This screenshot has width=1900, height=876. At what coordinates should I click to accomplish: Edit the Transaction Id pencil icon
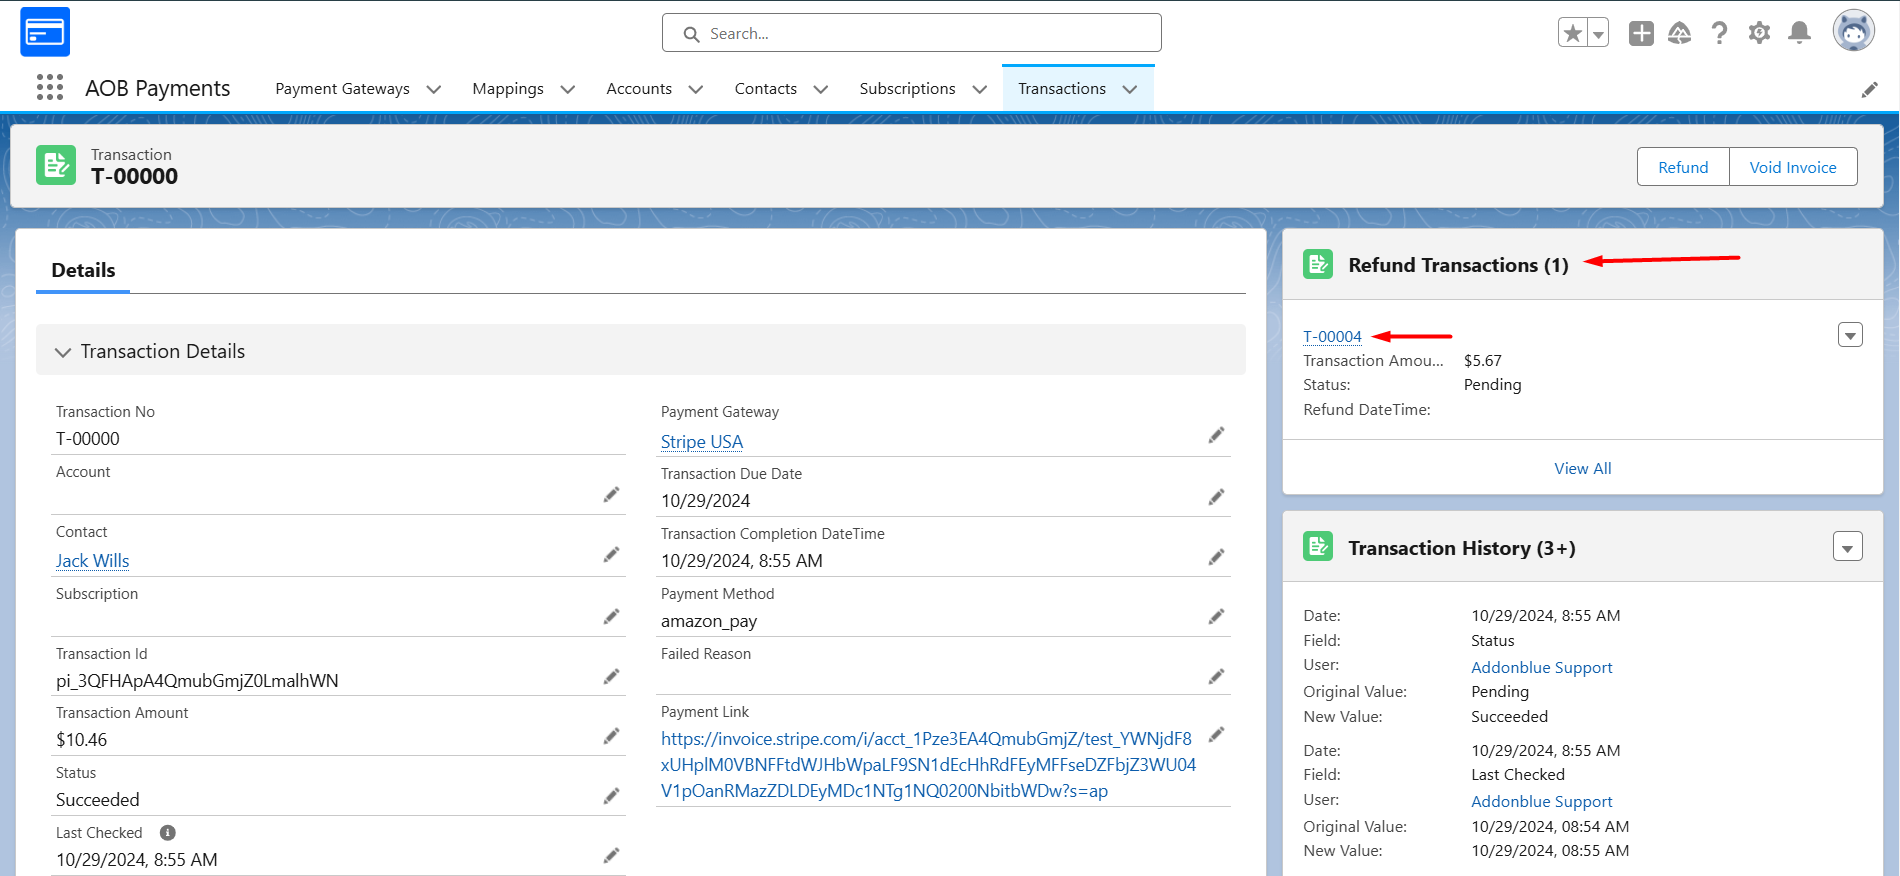611,677
